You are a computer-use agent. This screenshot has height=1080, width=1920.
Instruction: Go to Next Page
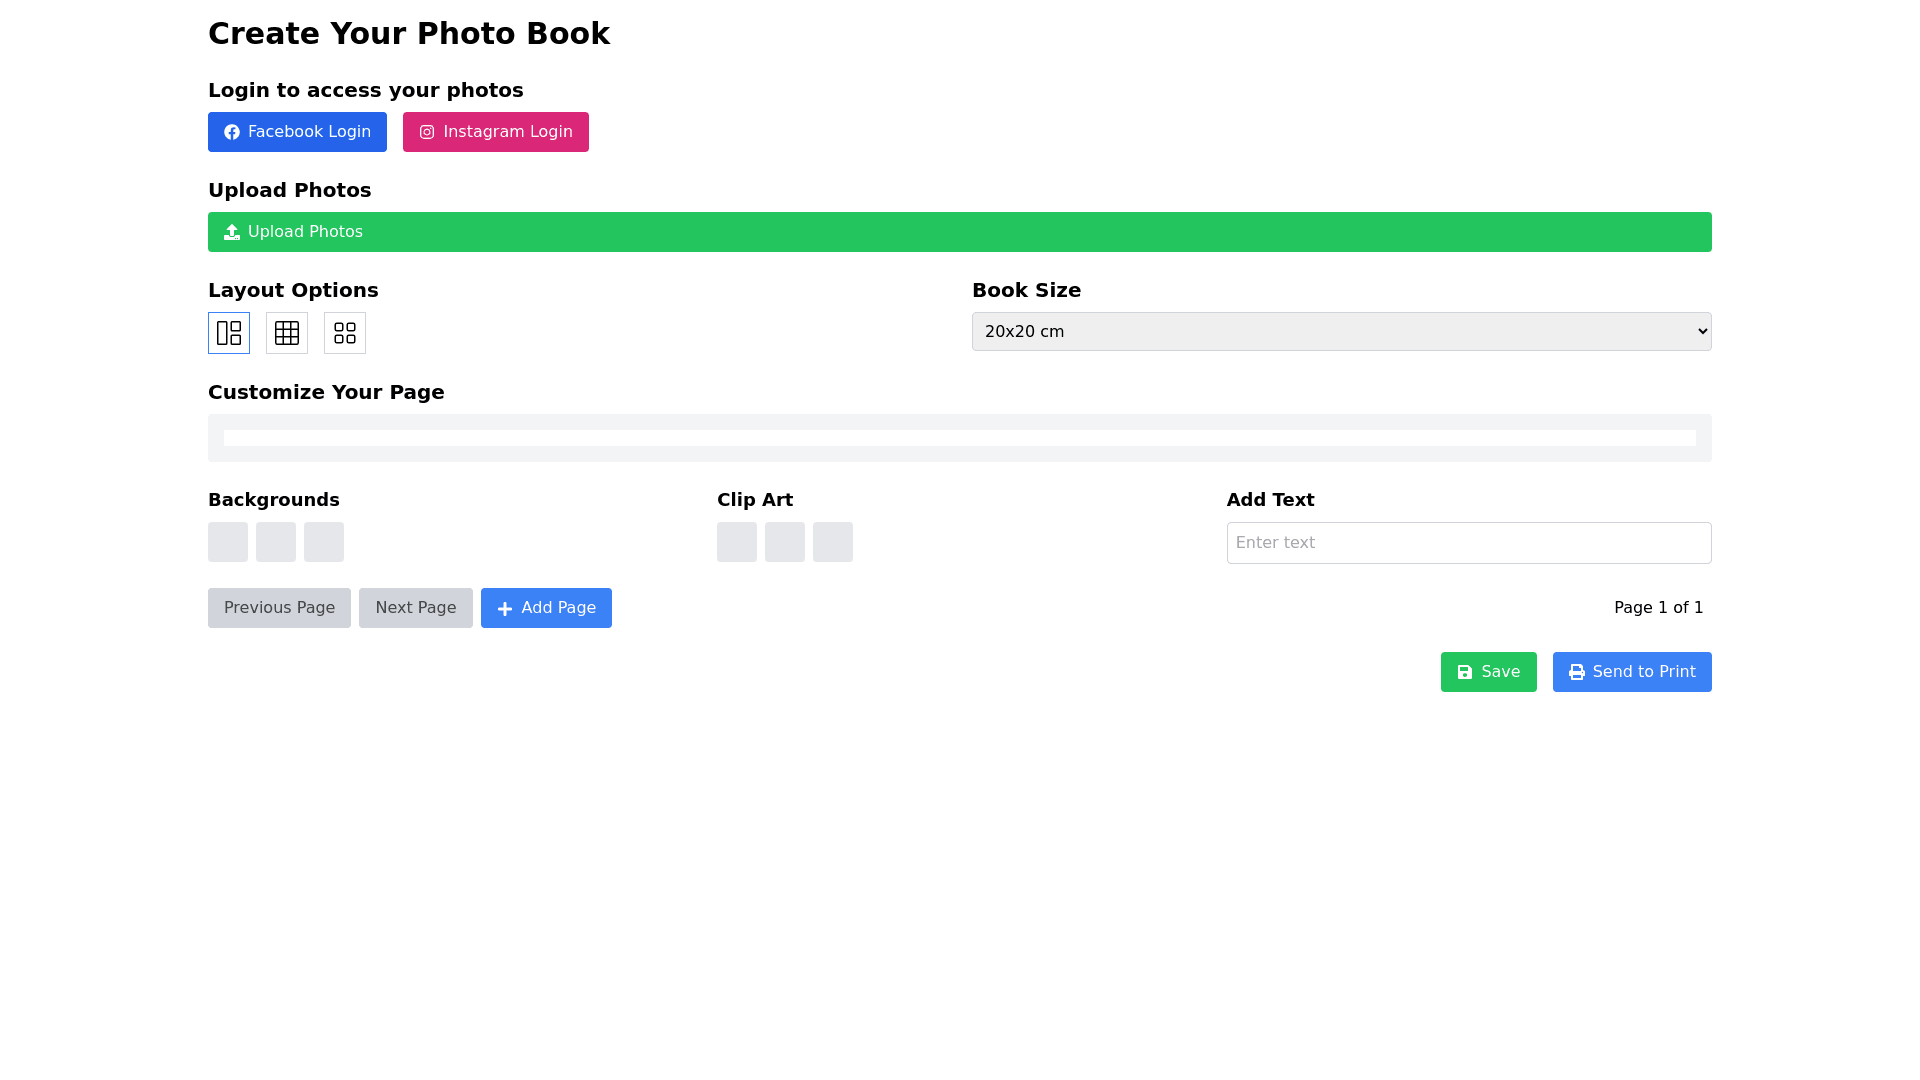tap(415, 608)
